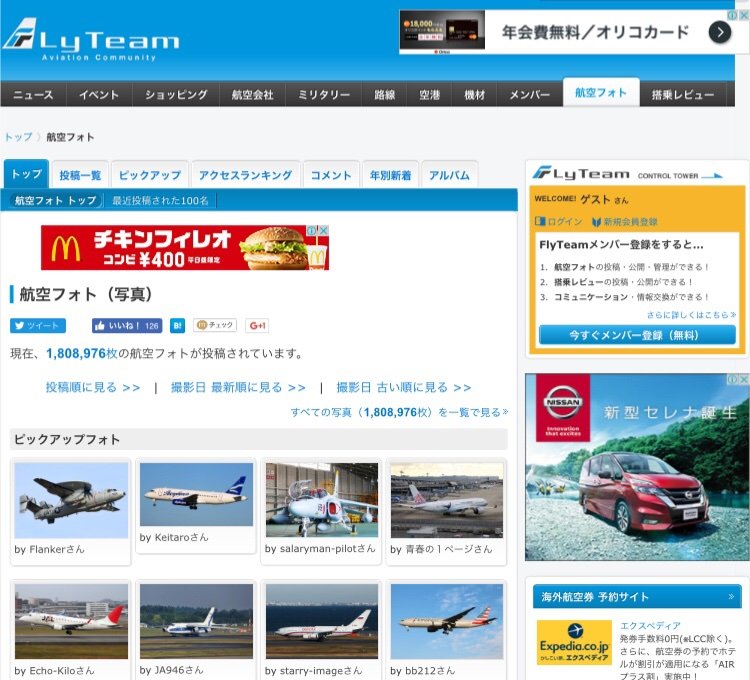
Task: Click the ログイン link in sidebar
Action: click(x=559, y=221)
